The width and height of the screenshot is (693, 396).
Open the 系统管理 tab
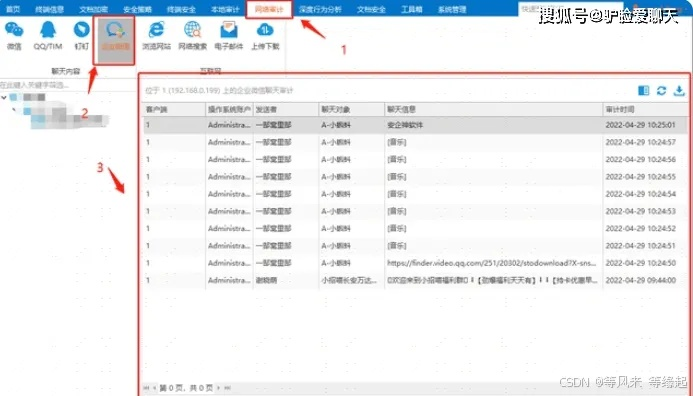pyautogui.click(x=452, y=9)
